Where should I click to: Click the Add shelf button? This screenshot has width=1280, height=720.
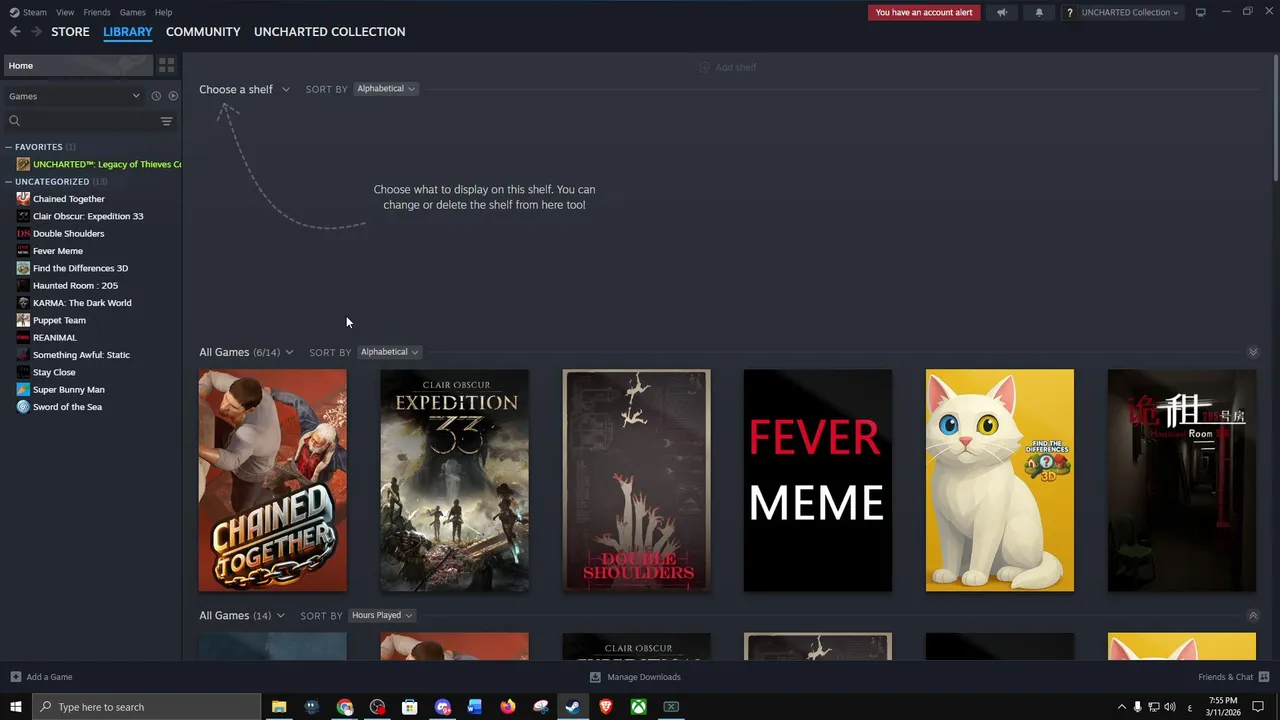click(x=727, y=67)
